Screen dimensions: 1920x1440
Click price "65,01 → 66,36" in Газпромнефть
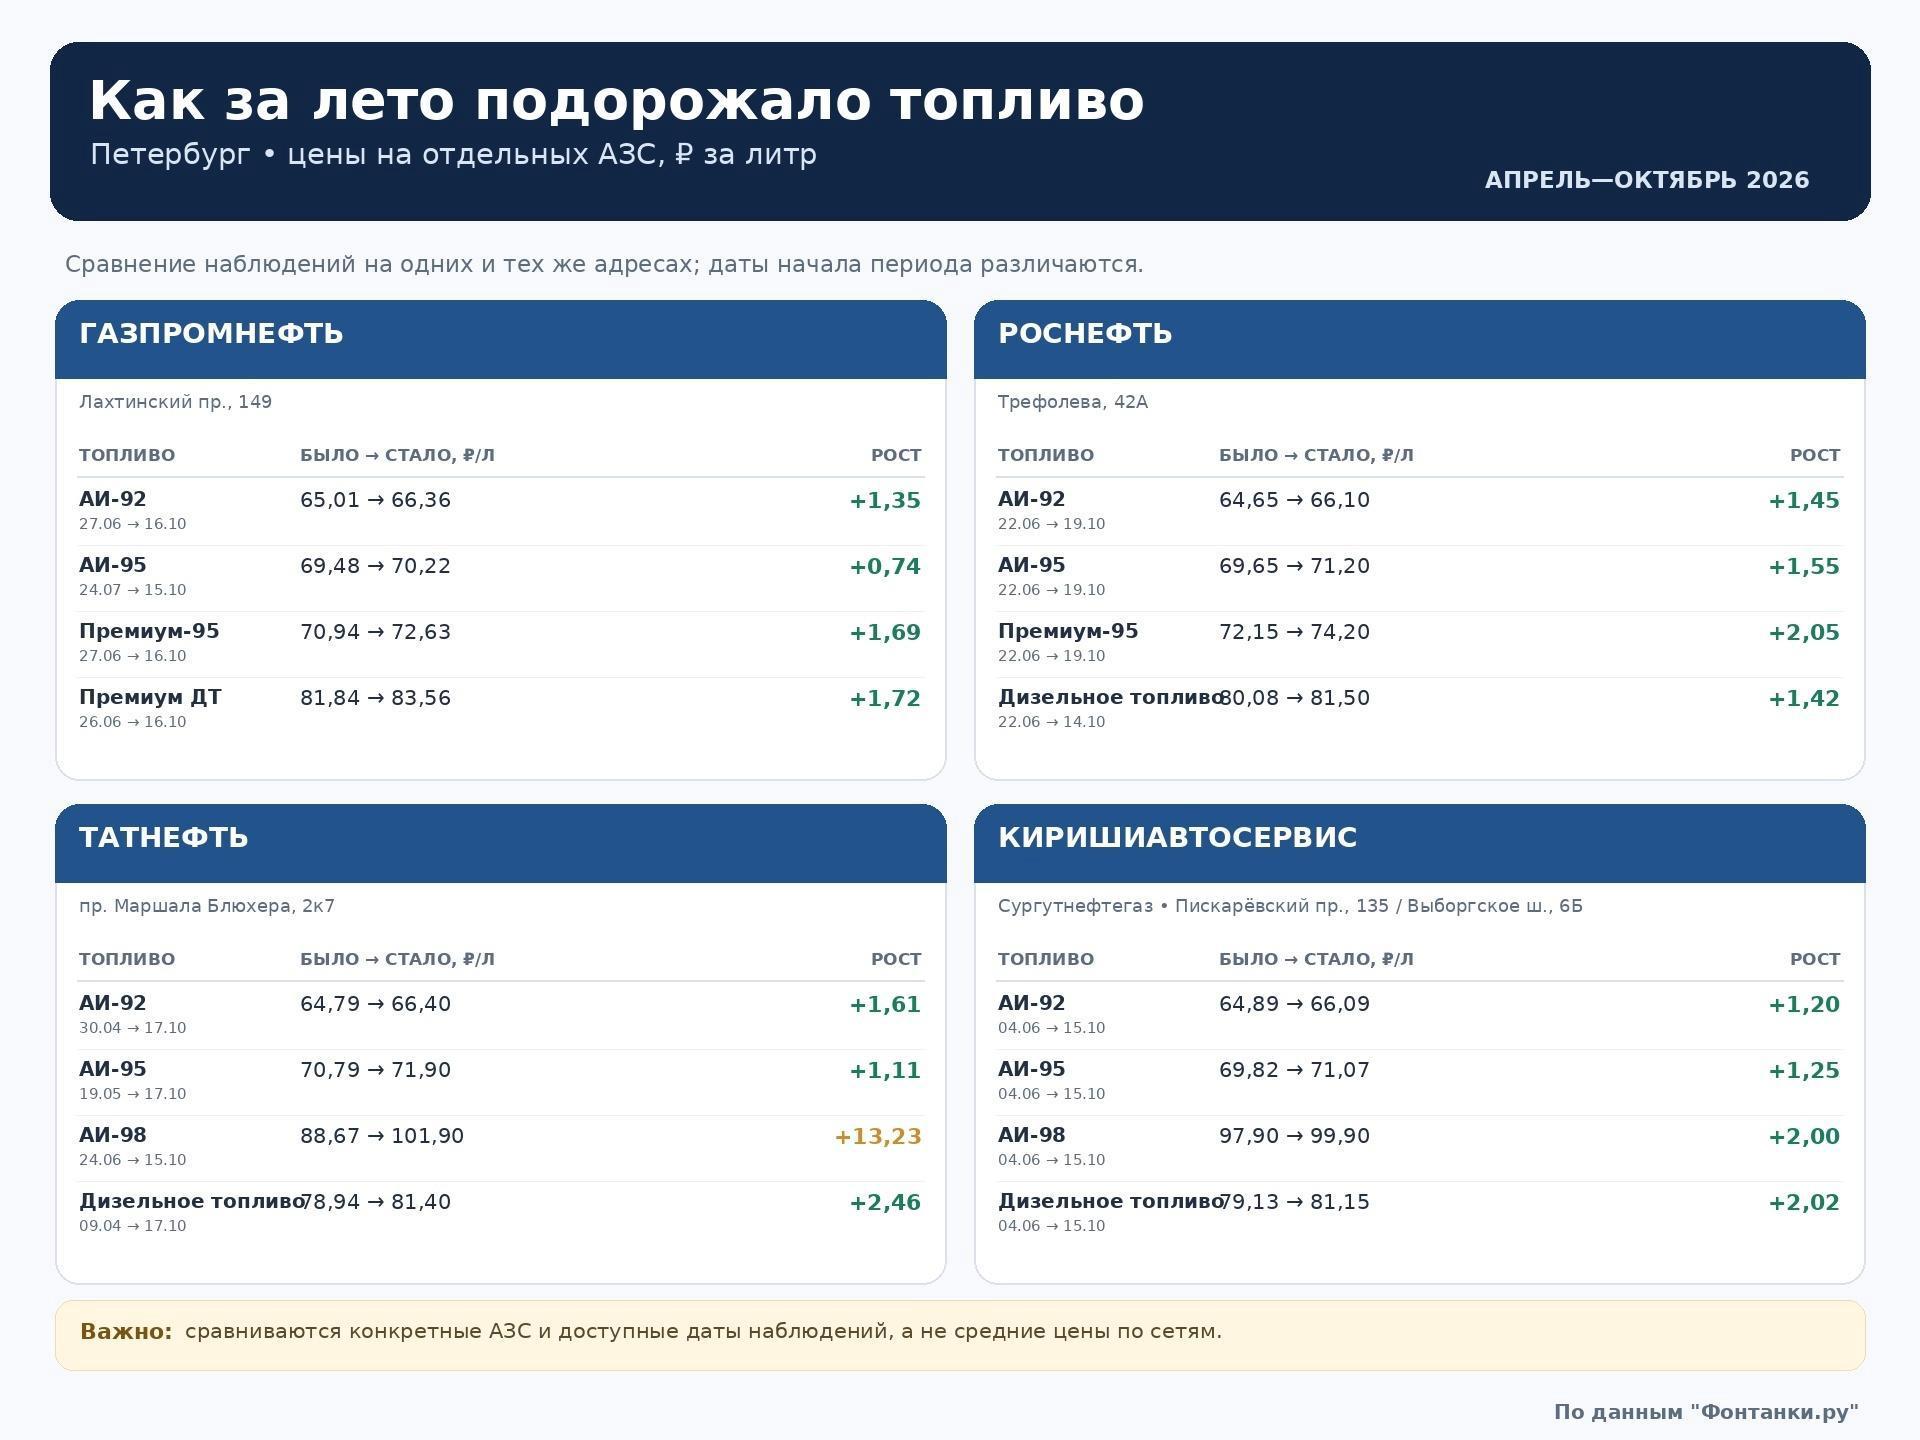[x=375, y=500]
